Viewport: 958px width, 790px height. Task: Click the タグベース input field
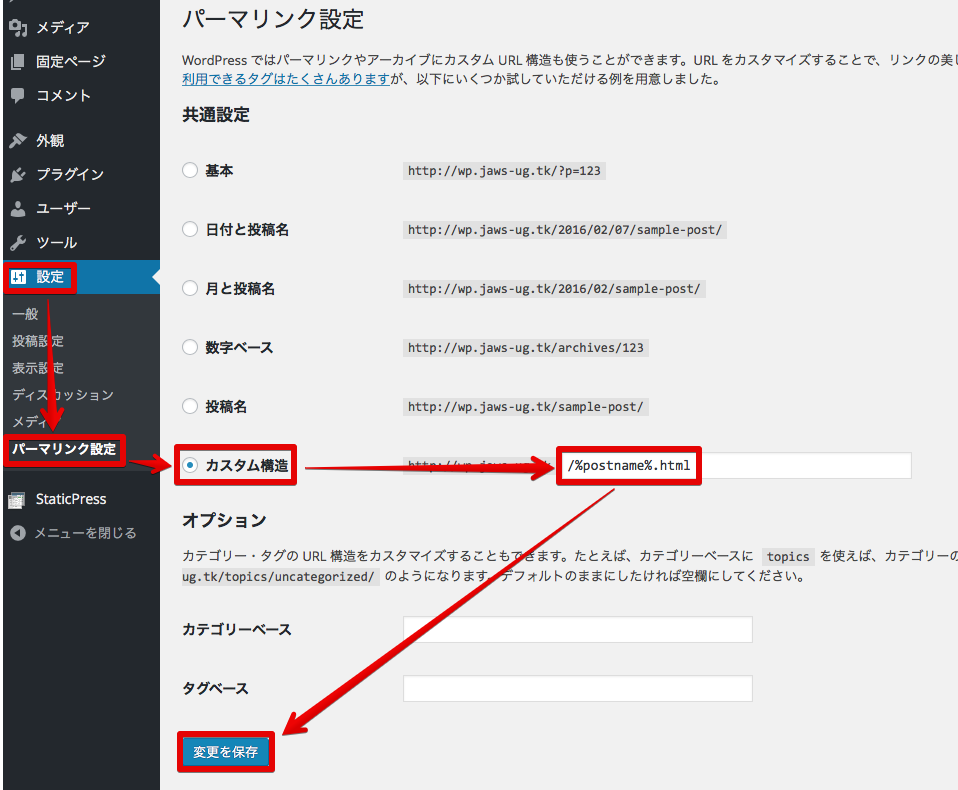point(577,688)
